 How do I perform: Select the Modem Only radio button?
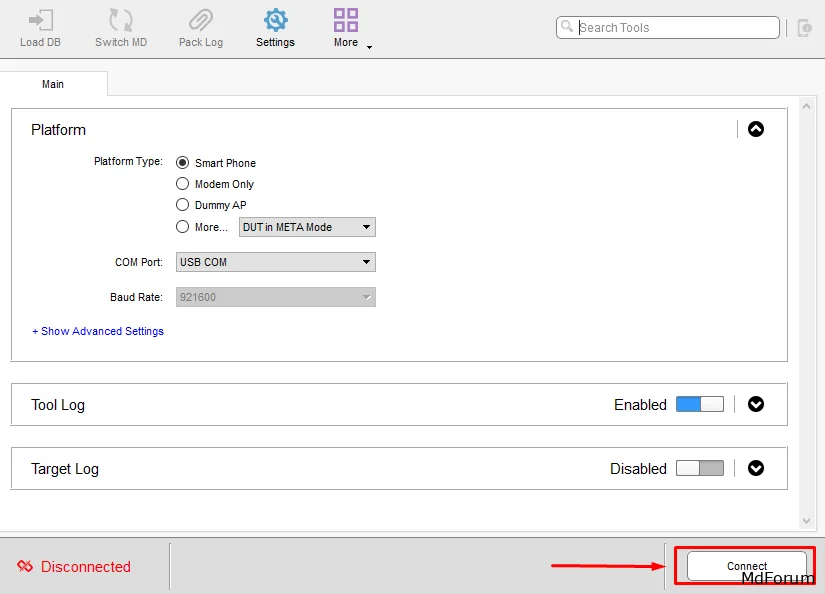click(x=183, y=184)
